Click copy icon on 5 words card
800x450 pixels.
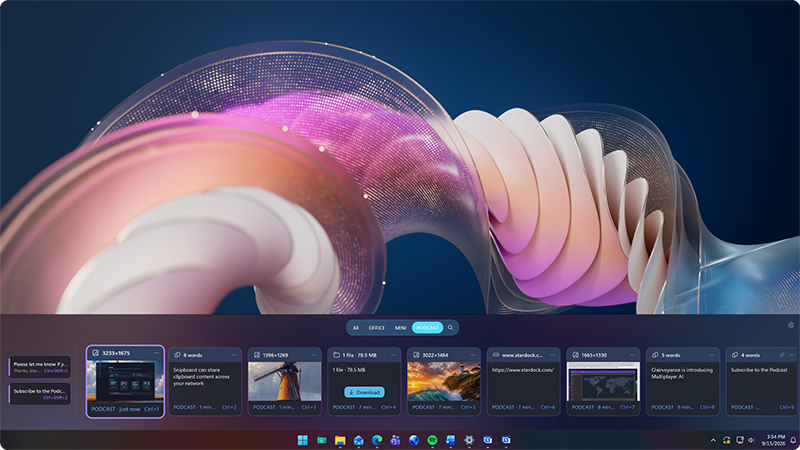[655, 355]
